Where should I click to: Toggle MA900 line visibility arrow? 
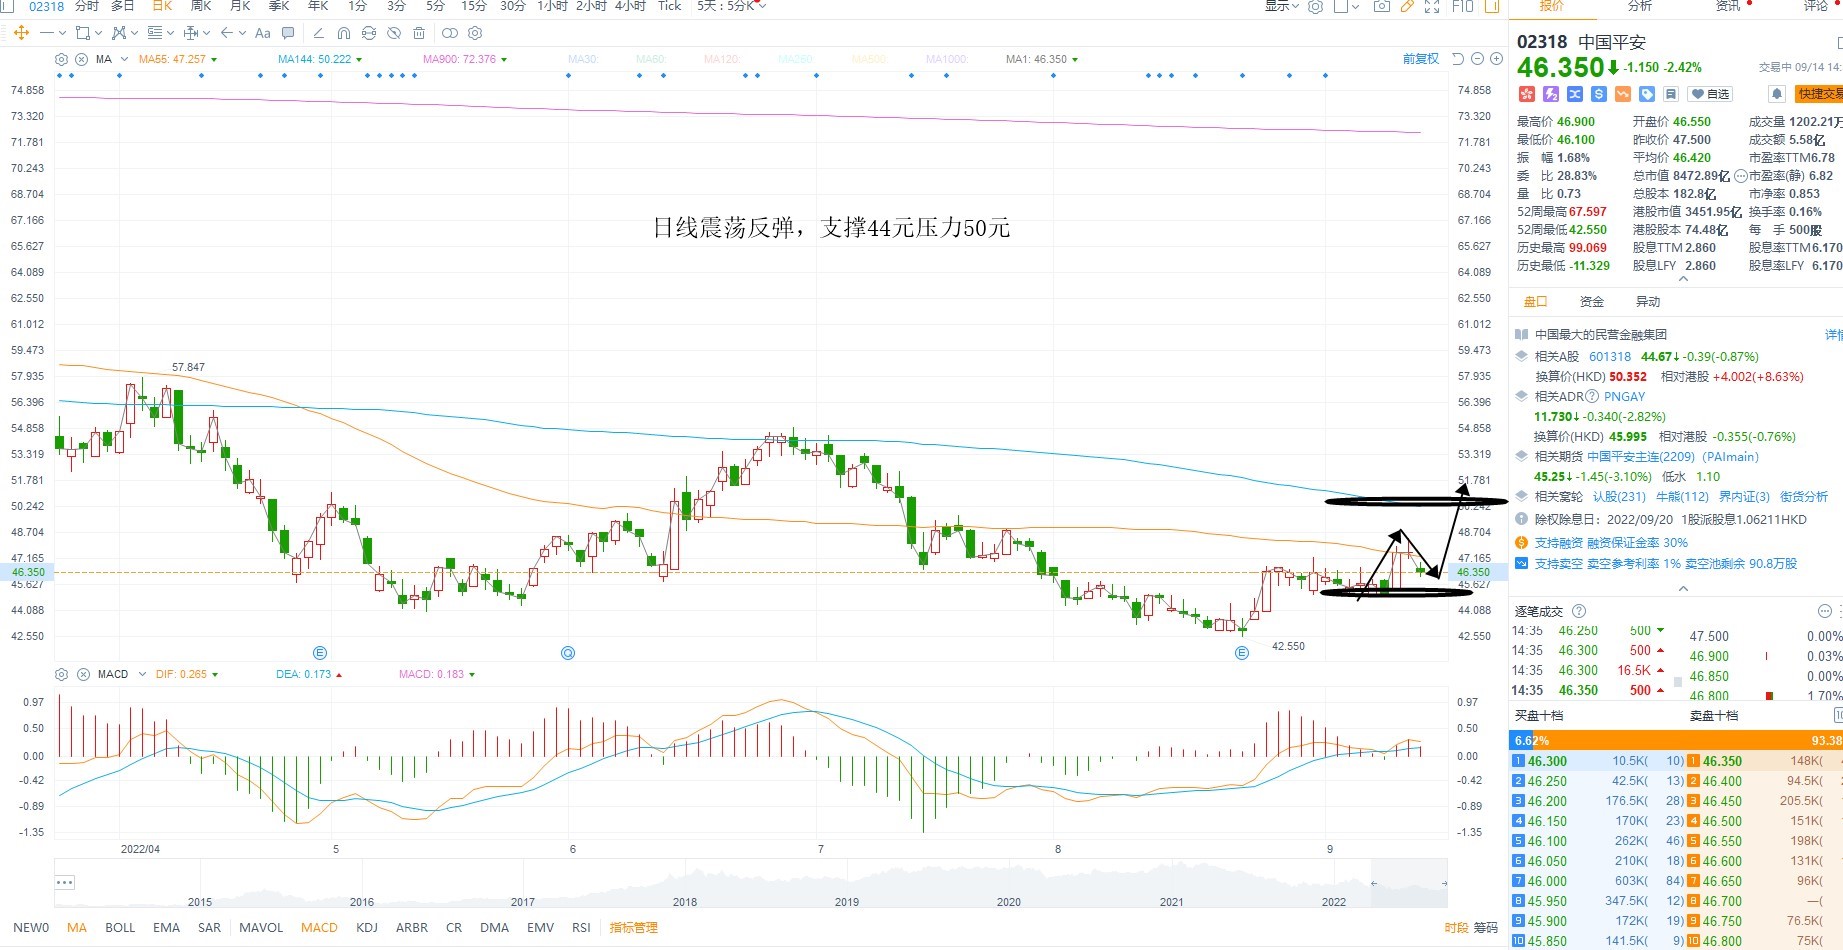click(x=503, y=60)
